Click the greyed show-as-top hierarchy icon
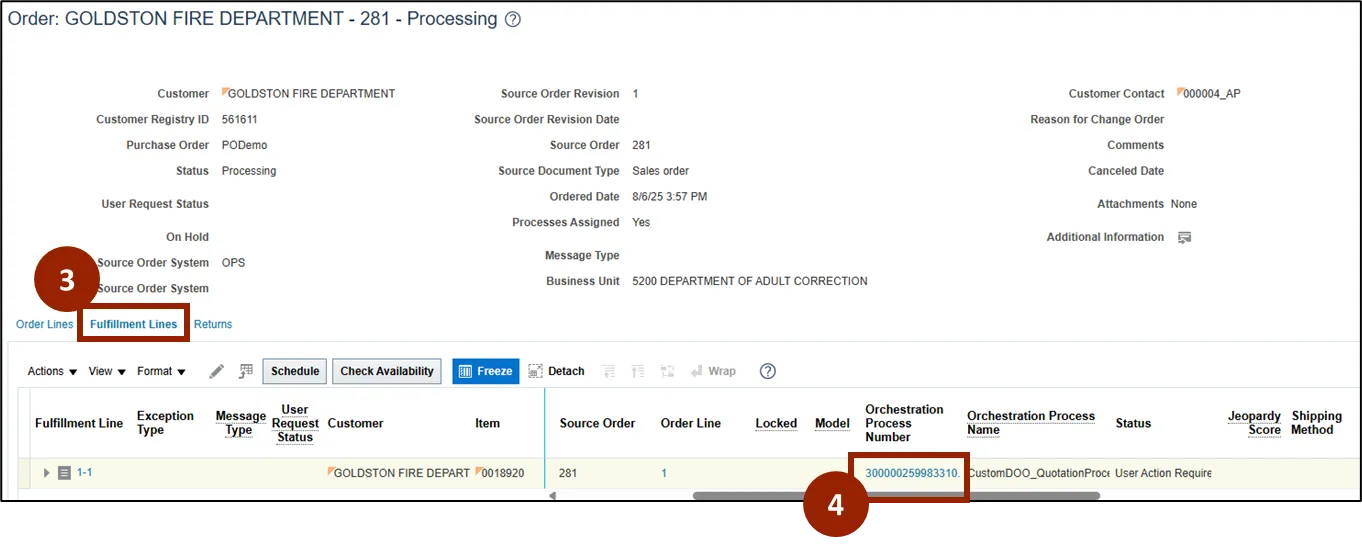The height and width of the screenshot is (544, 1362). pos(668,371)
